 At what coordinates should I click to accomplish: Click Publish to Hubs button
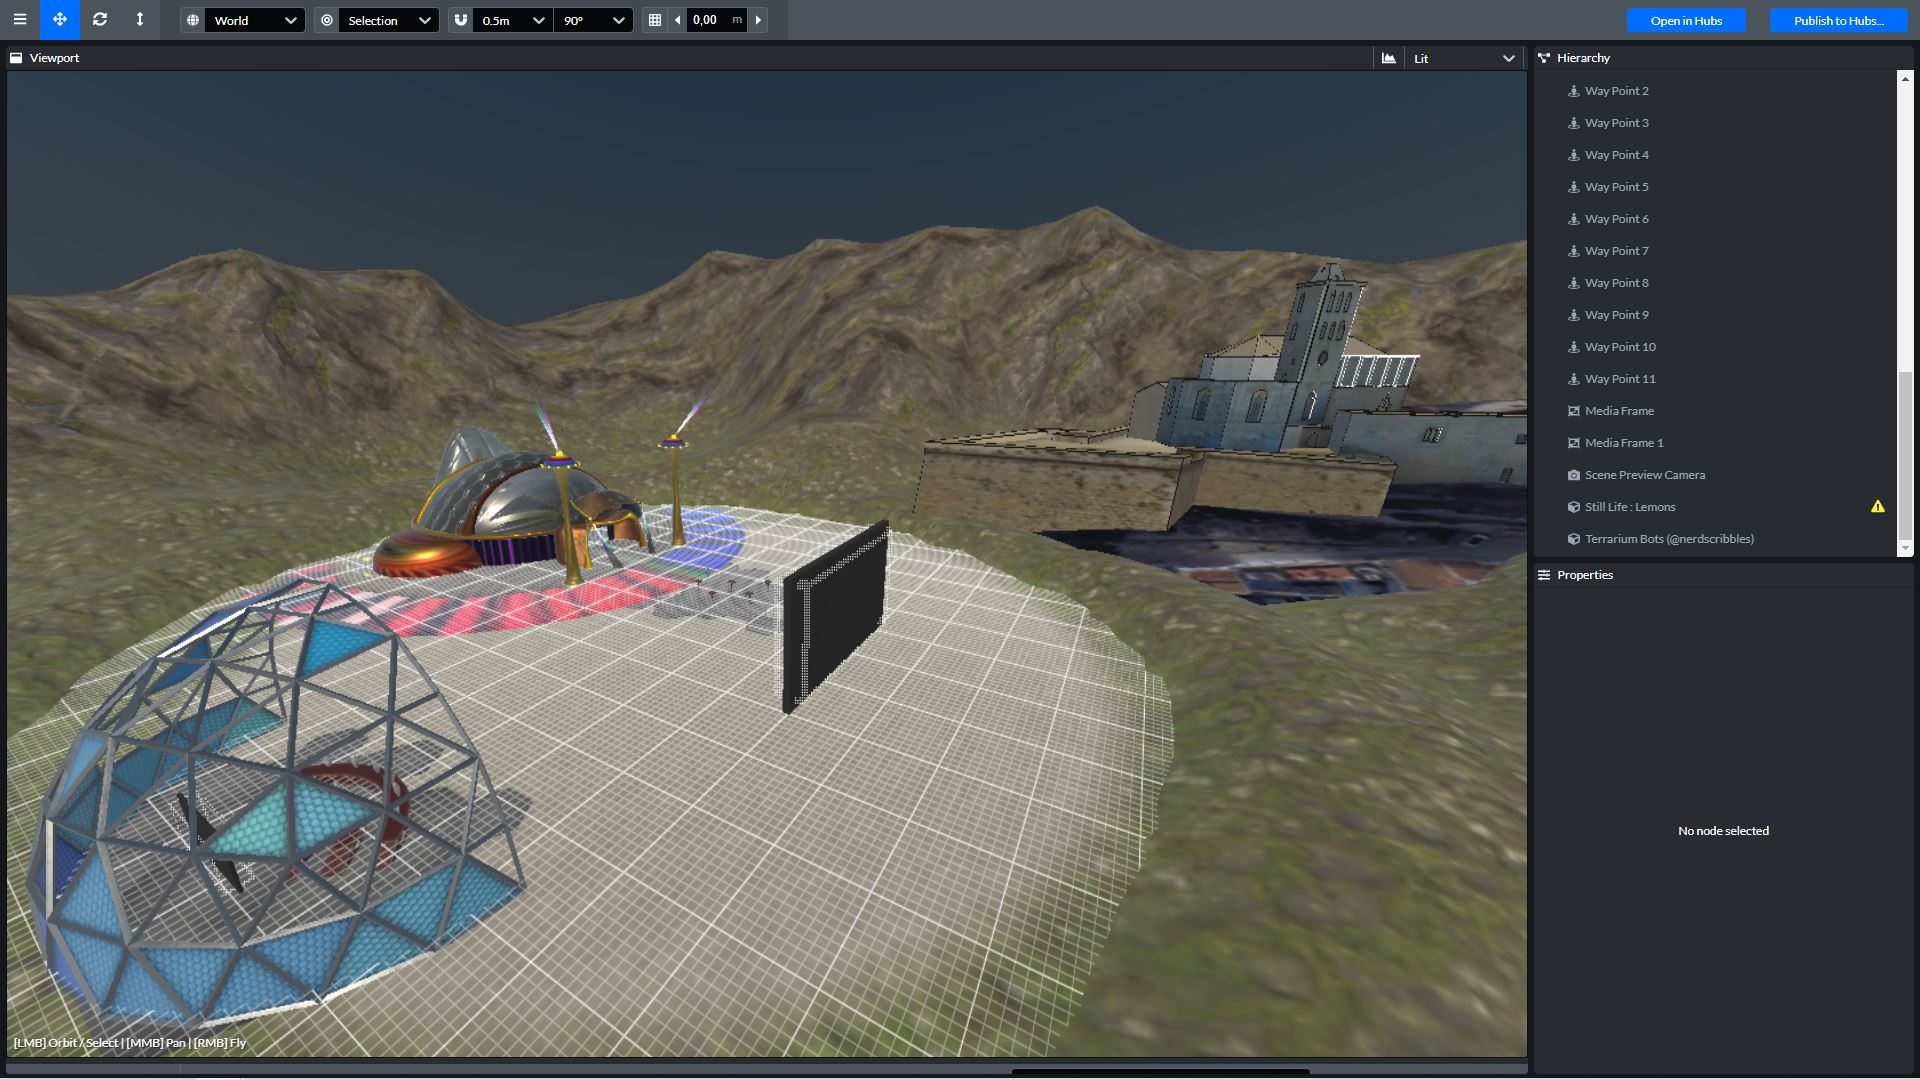coord(1838,20)
